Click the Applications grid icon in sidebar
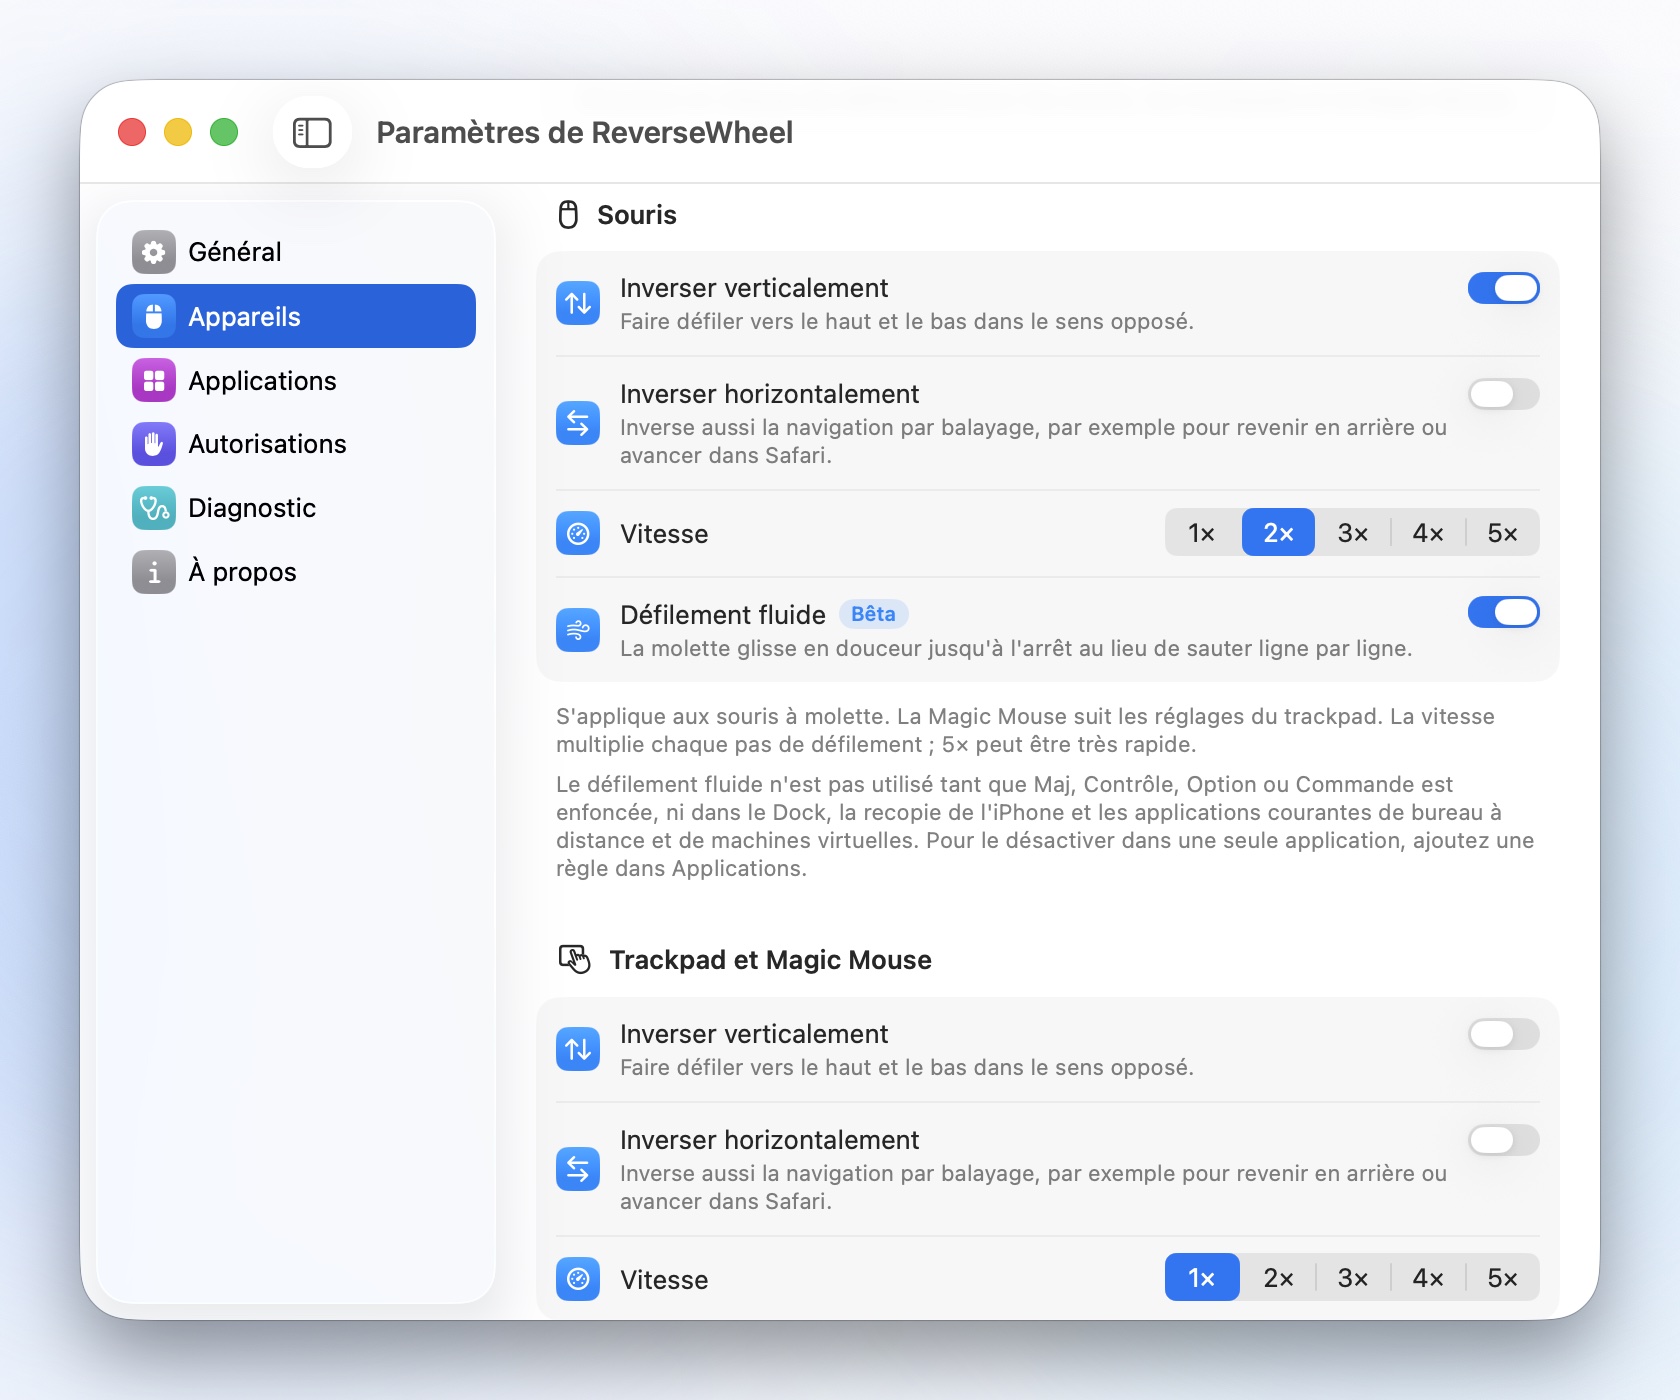Viewport: 1680px width, 1400px height. pos(154,381)
